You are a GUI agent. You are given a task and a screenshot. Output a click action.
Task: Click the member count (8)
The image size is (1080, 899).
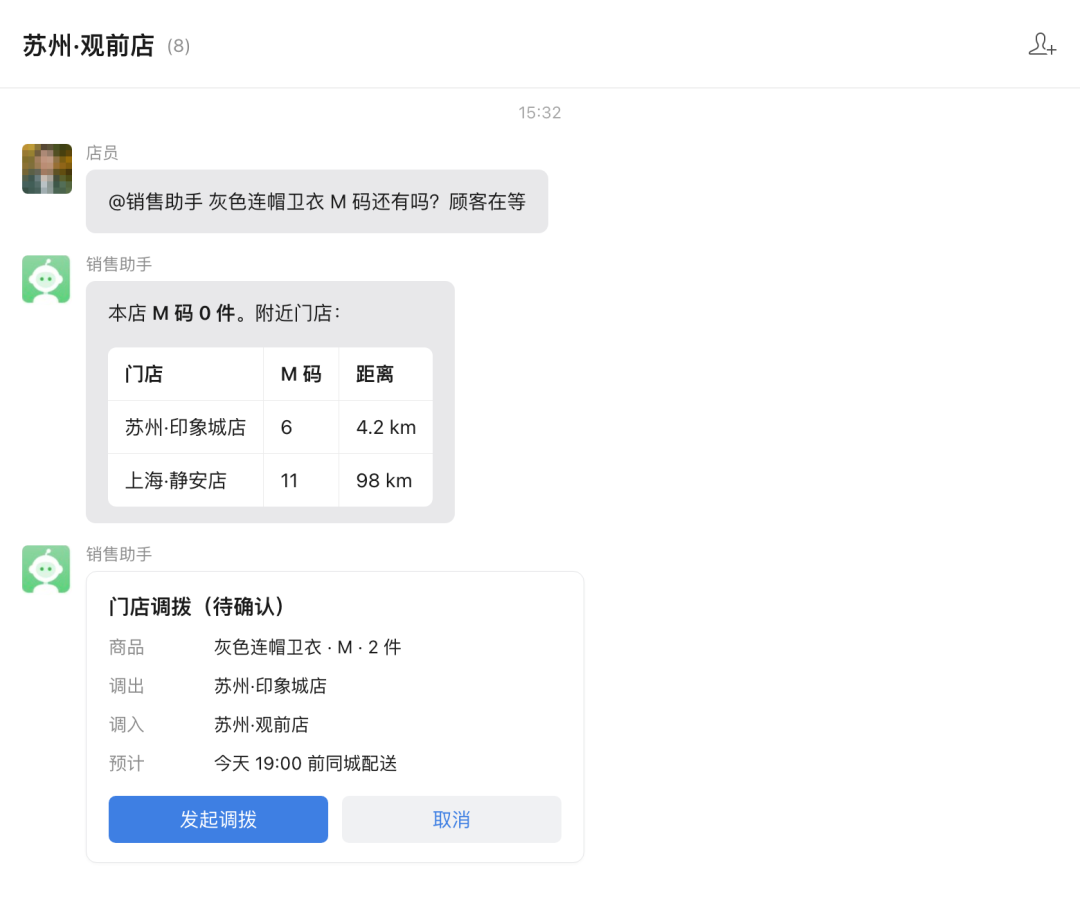click(178, 46)
